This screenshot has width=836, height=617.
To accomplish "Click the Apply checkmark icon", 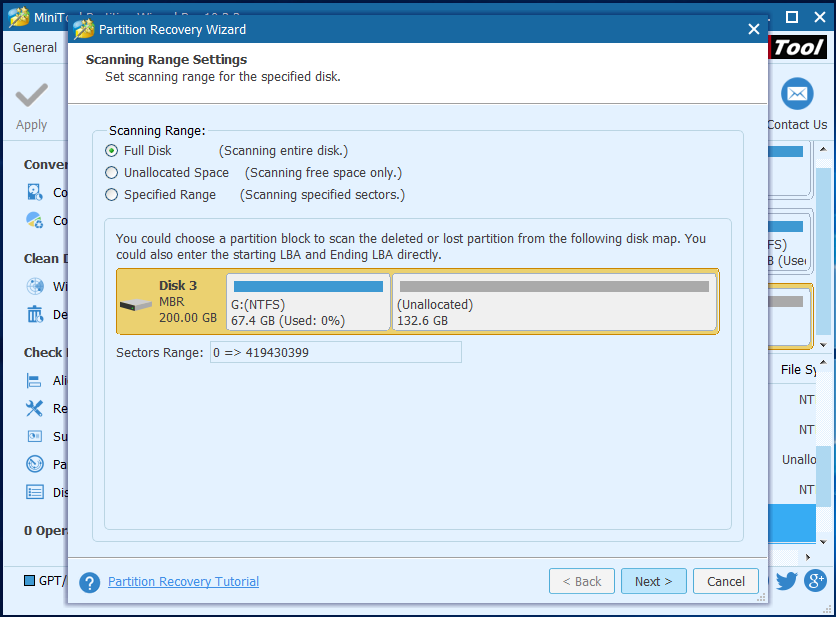I will click(x=31, y=95).
